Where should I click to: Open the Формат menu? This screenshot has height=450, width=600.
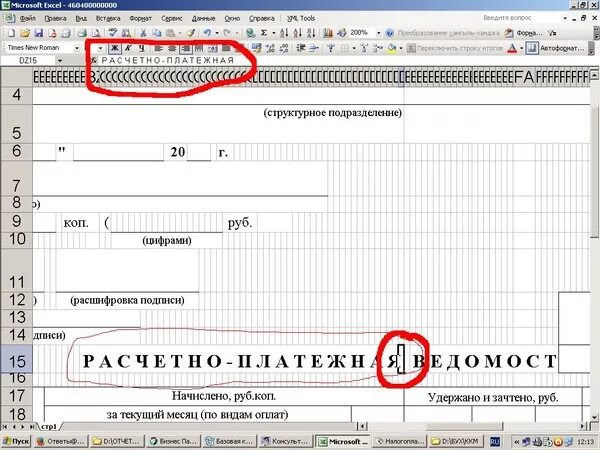(x=140, y=18)
